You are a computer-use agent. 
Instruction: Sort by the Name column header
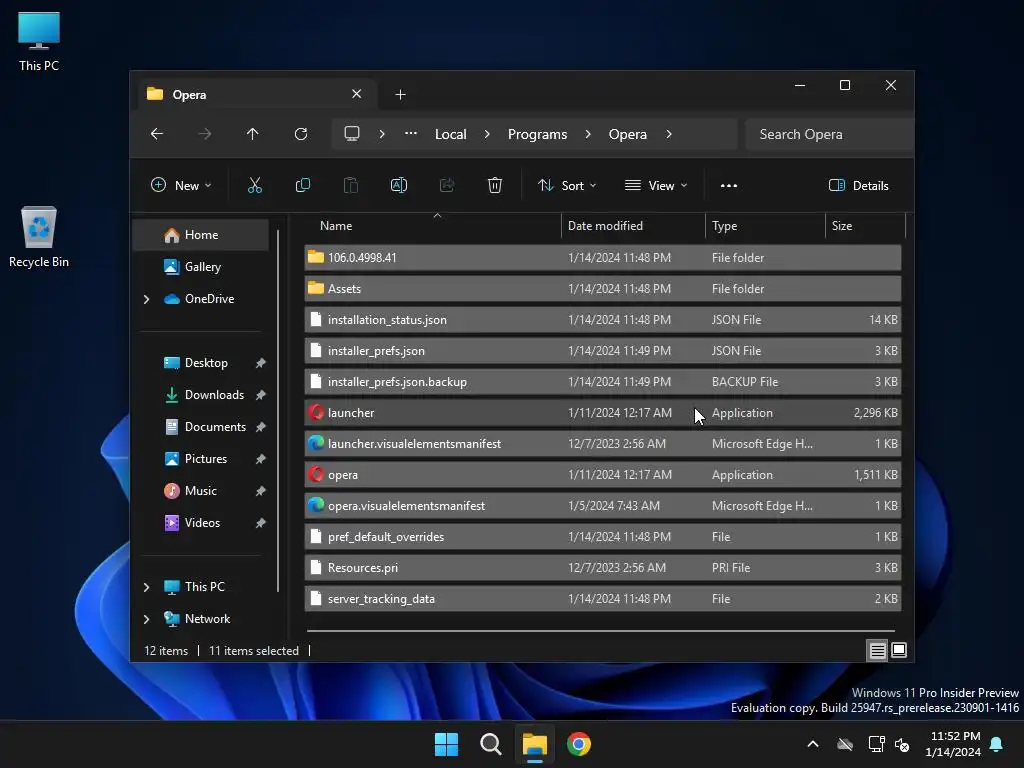point(433,226)
